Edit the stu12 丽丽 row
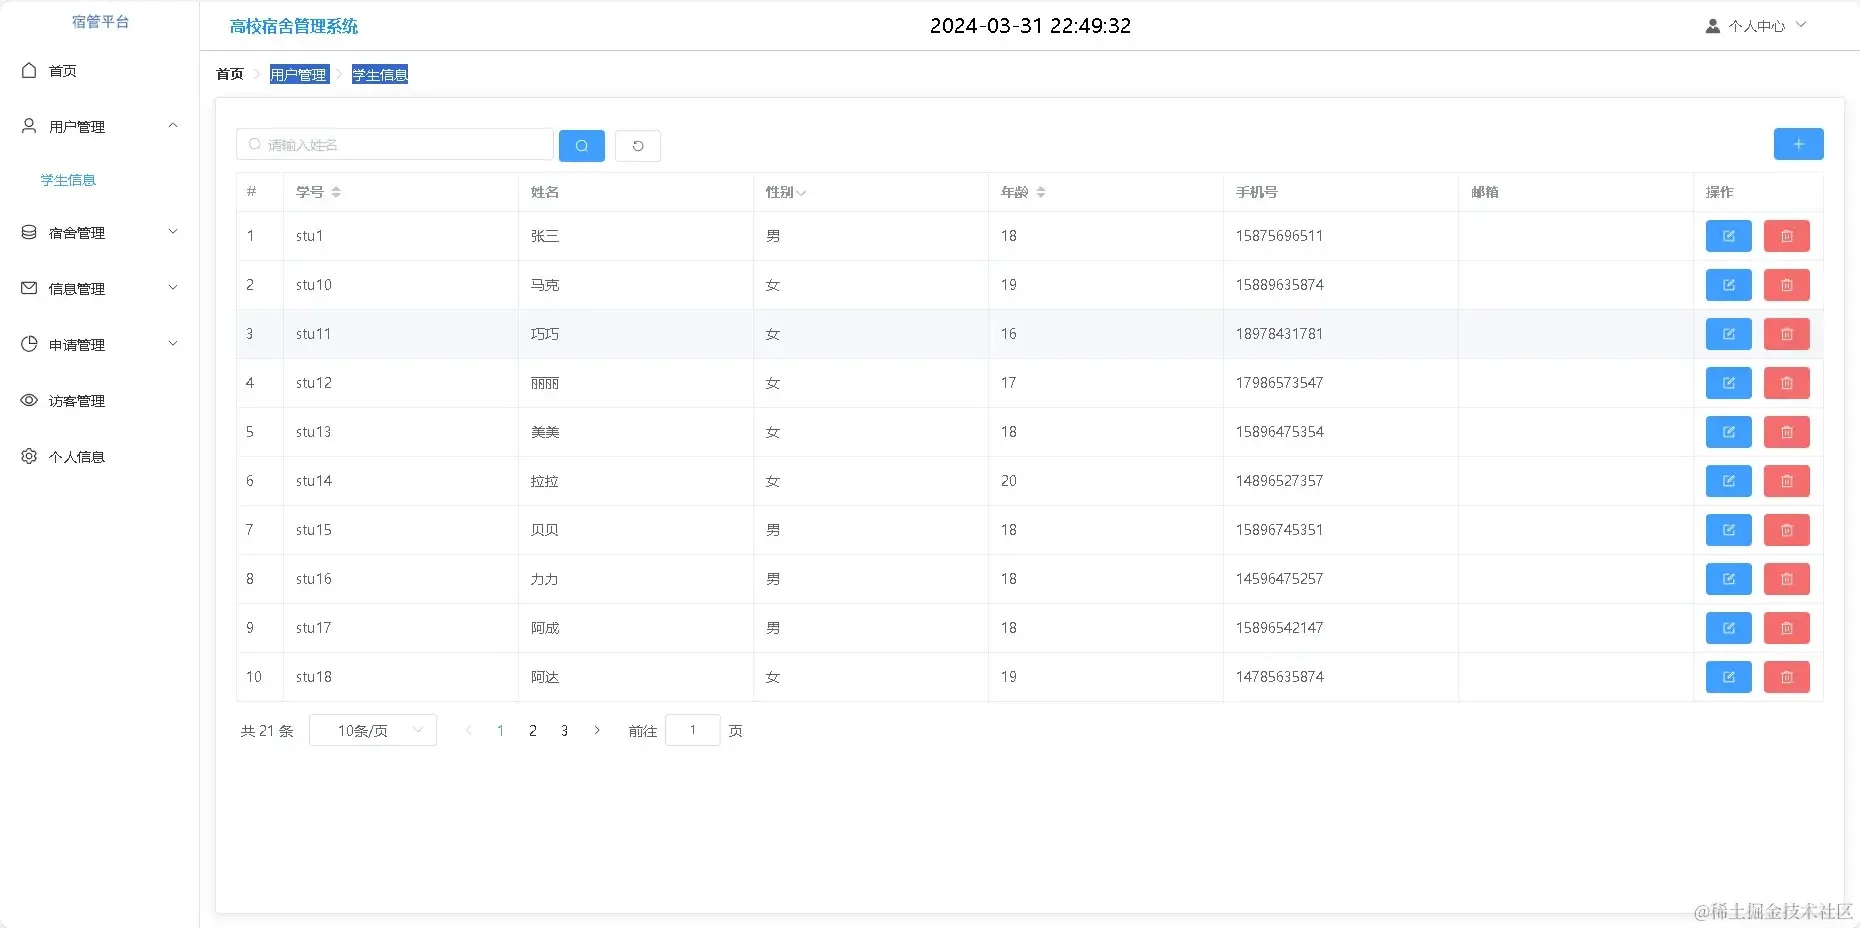 (x=1729, y=383)
